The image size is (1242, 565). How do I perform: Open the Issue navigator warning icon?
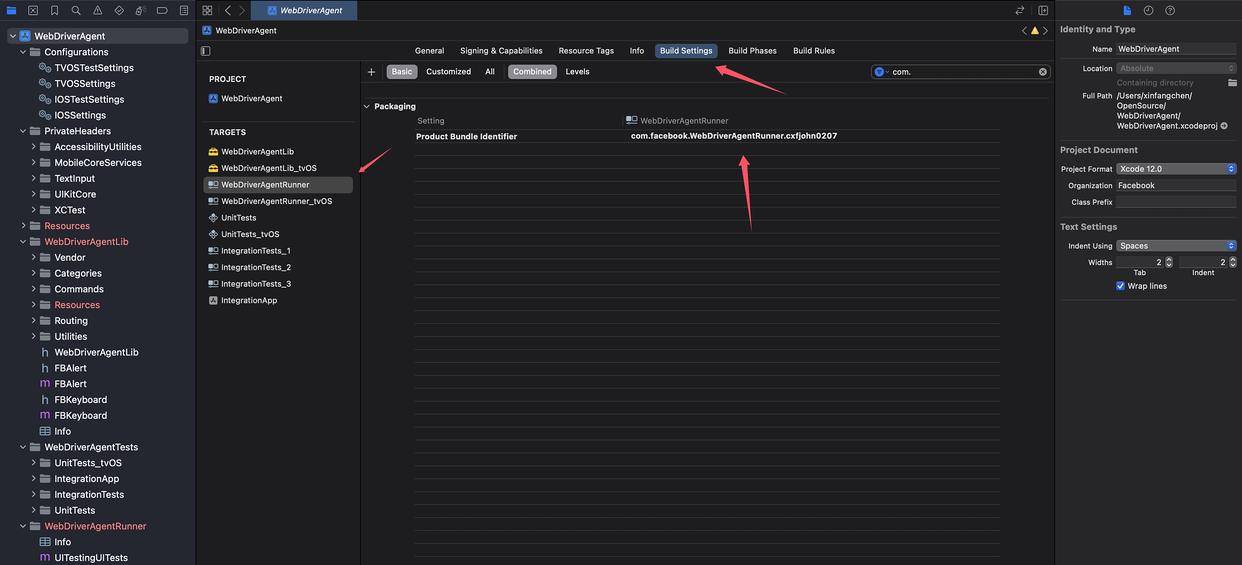tap(97, 10)
